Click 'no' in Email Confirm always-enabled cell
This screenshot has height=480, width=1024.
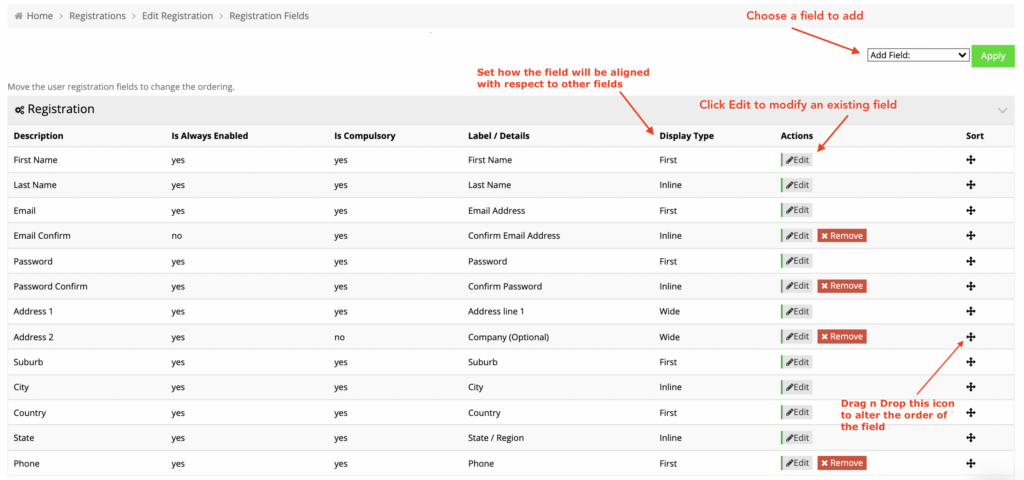[176, 236]
